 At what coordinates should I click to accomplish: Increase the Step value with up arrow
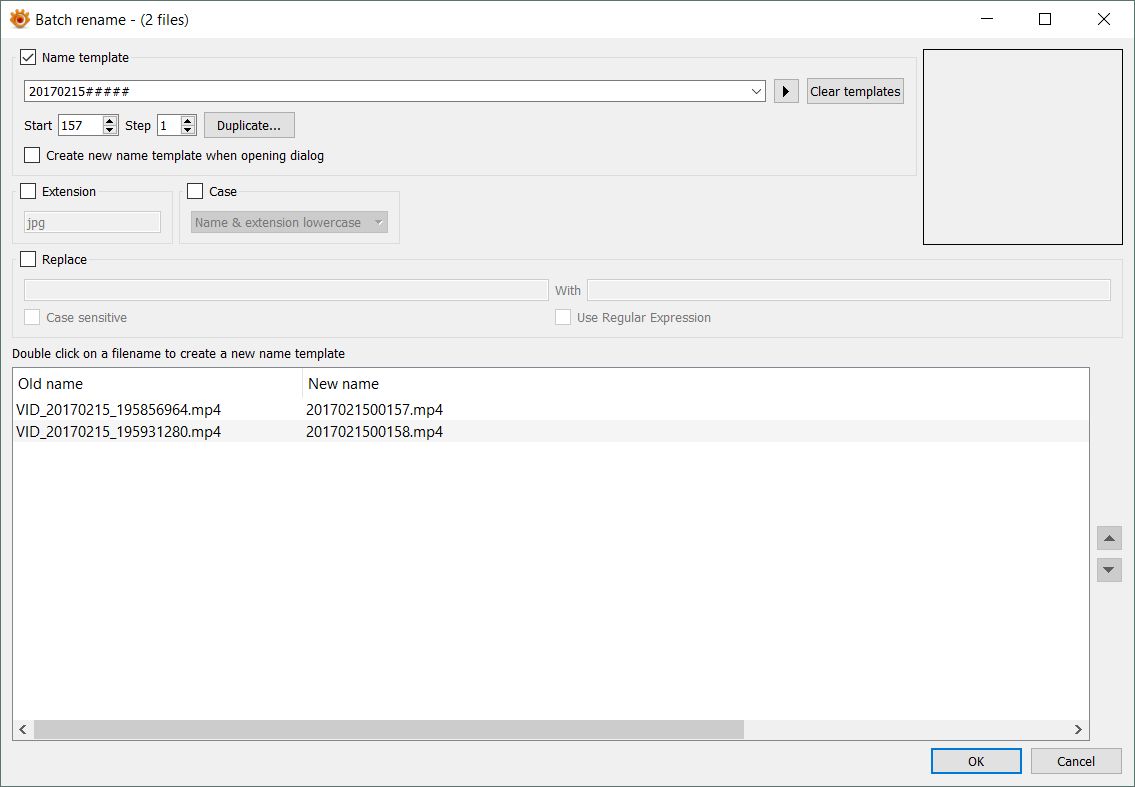click(x=187, y=120)
